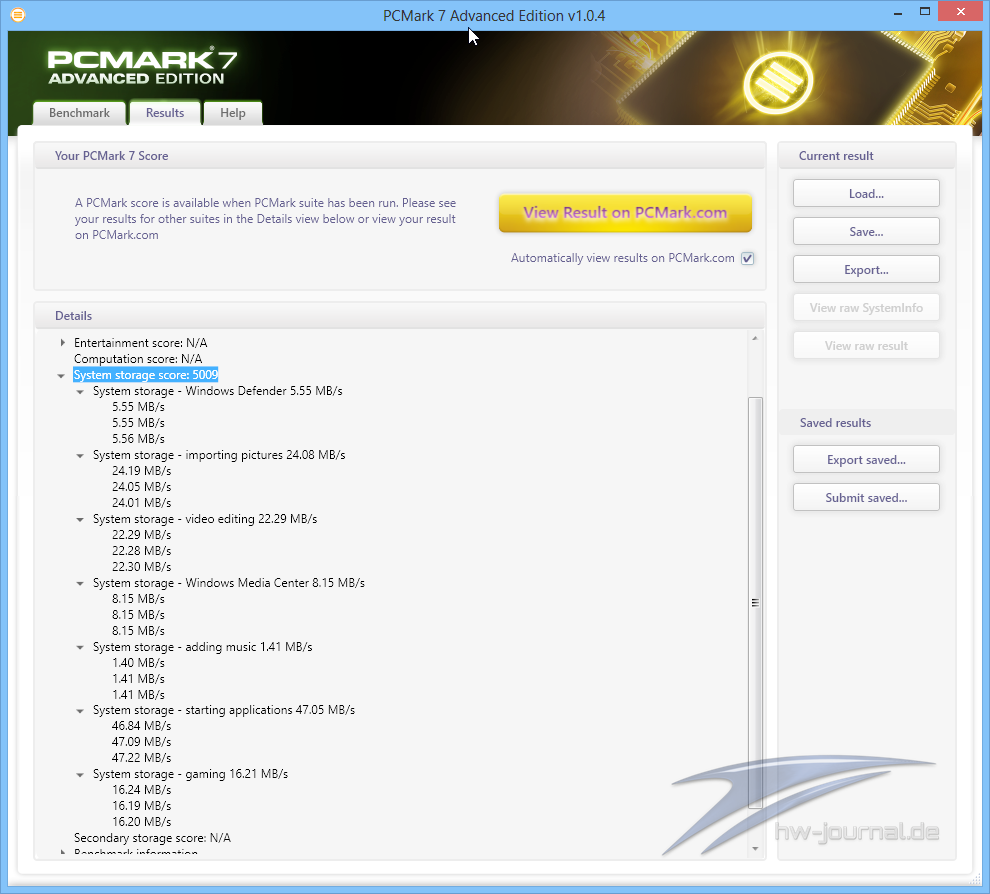This screenshot has height=894, width=990.
Task: Click the 5.56 MB/s result value
Action: (138, 439)
